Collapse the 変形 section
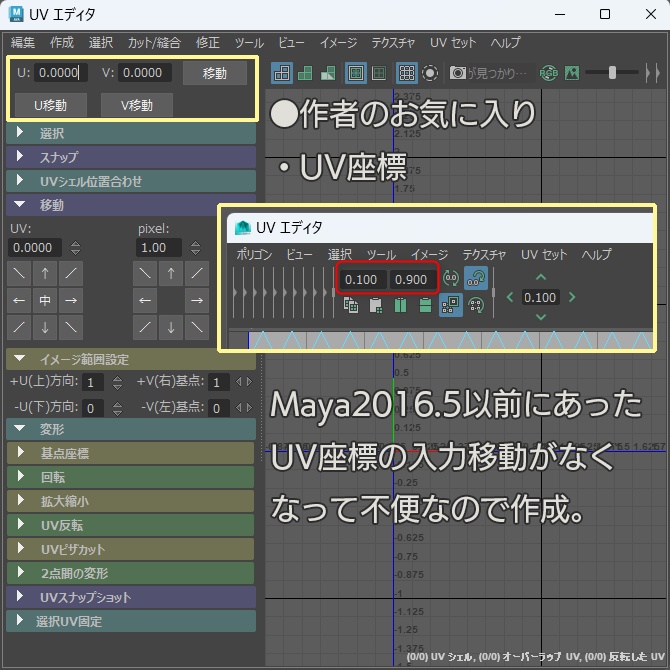Image resolution: width=670 pixels, height=670 pixels. click(131, 429)
